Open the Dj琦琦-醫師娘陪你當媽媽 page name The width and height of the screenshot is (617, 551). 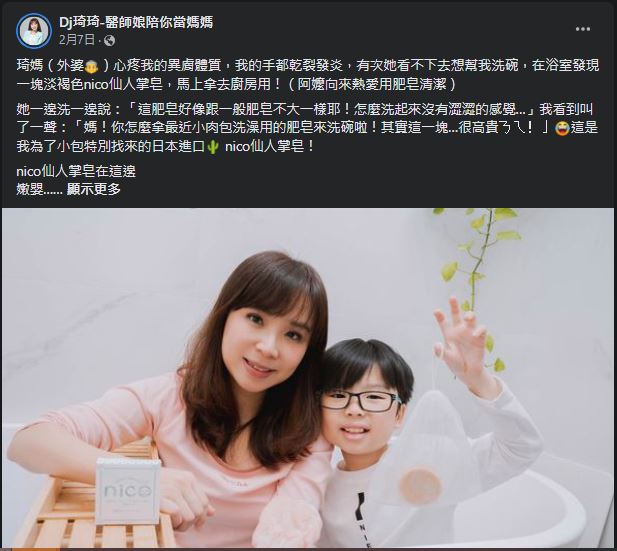pos(136,22)
